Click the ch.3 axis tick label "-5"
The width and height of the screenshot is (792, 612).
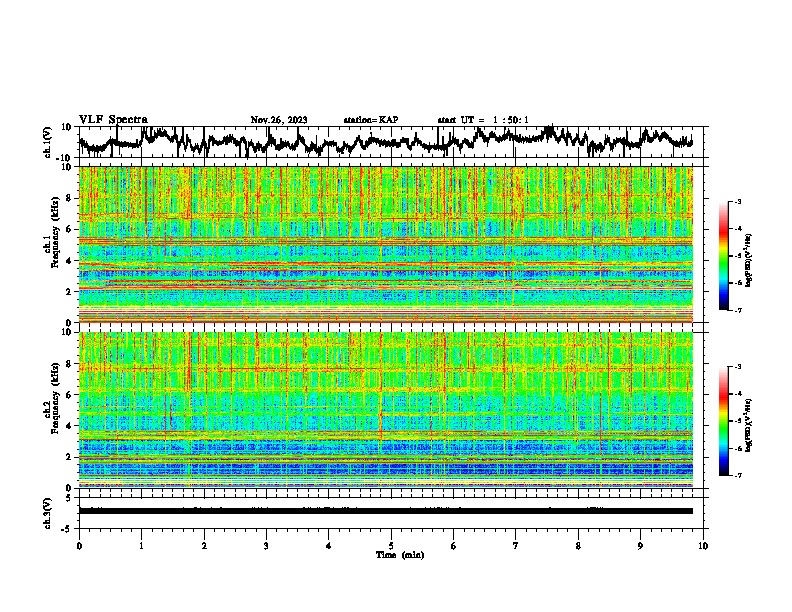point(68,529)
